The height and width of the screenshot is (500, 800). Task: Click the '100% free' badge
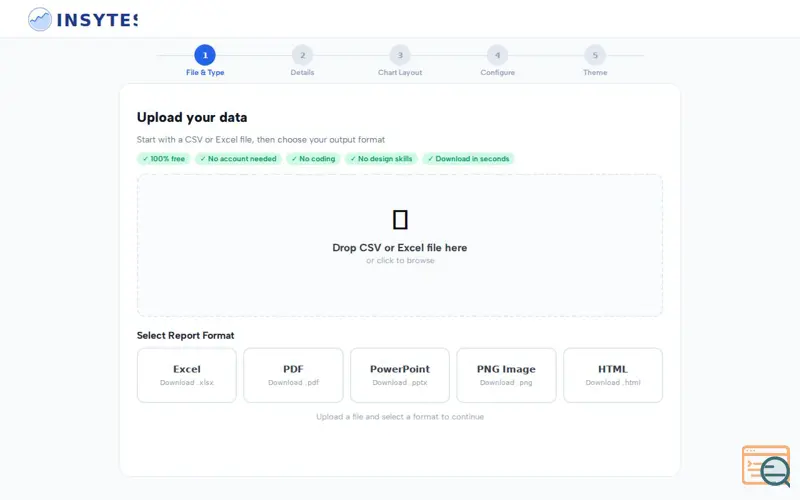coord(164,159)
